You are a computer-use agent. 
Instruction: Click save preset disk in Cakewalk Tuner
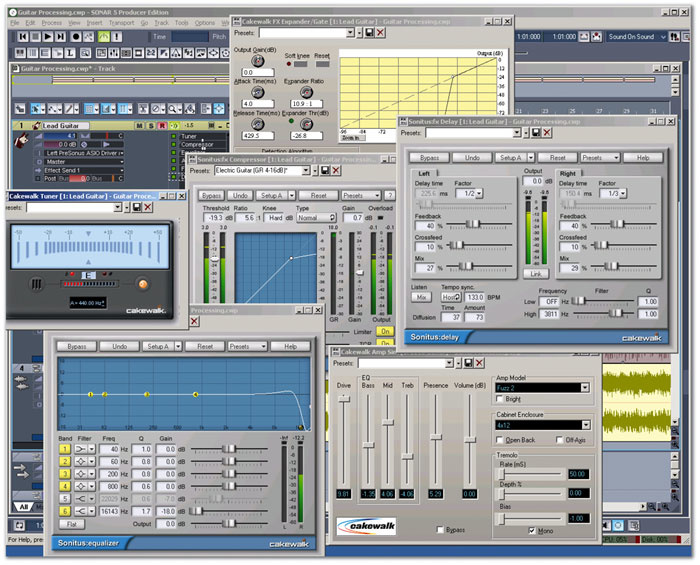click(x=137, y=207)
